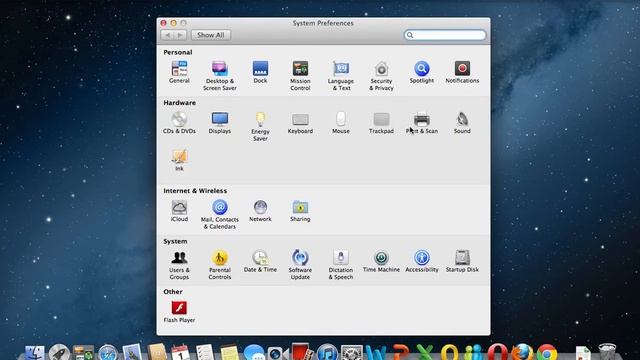Viewport: 640px width, 360px height.
Task: Open Parental Controls settings
Action: (220, 265)
